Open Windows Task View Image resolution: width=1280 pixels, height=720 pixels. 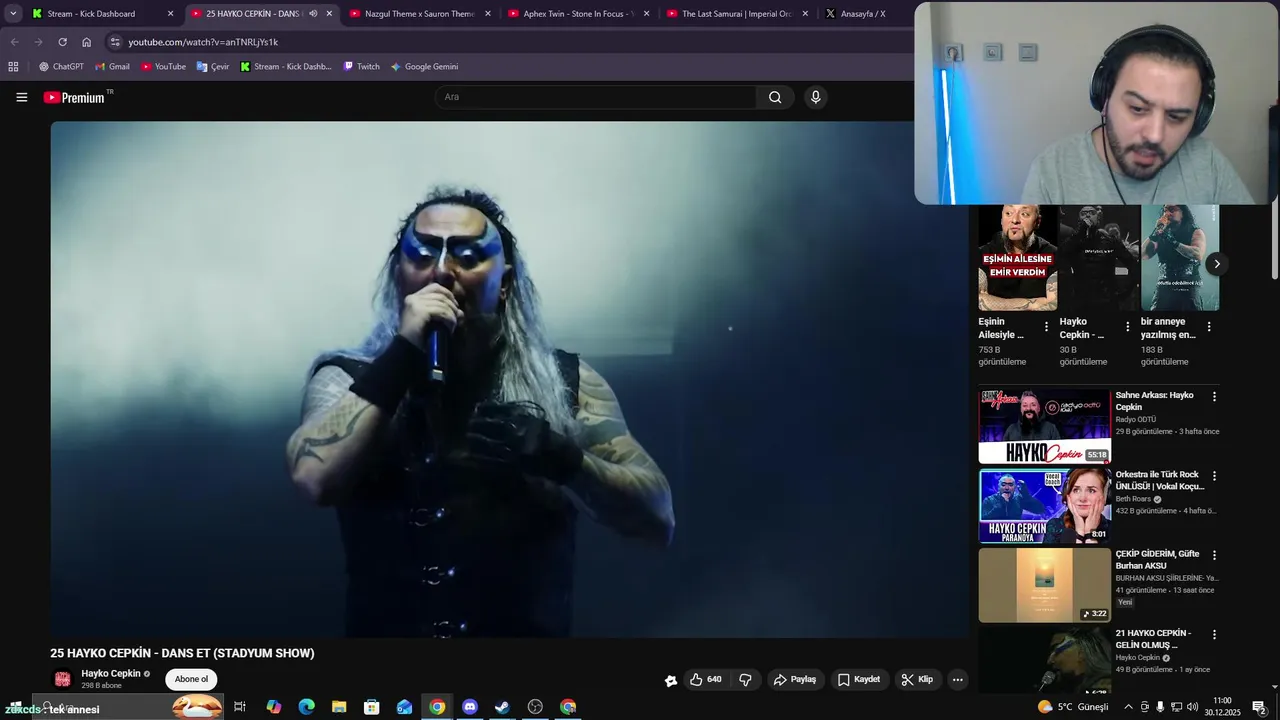click(x=240, y=707)
